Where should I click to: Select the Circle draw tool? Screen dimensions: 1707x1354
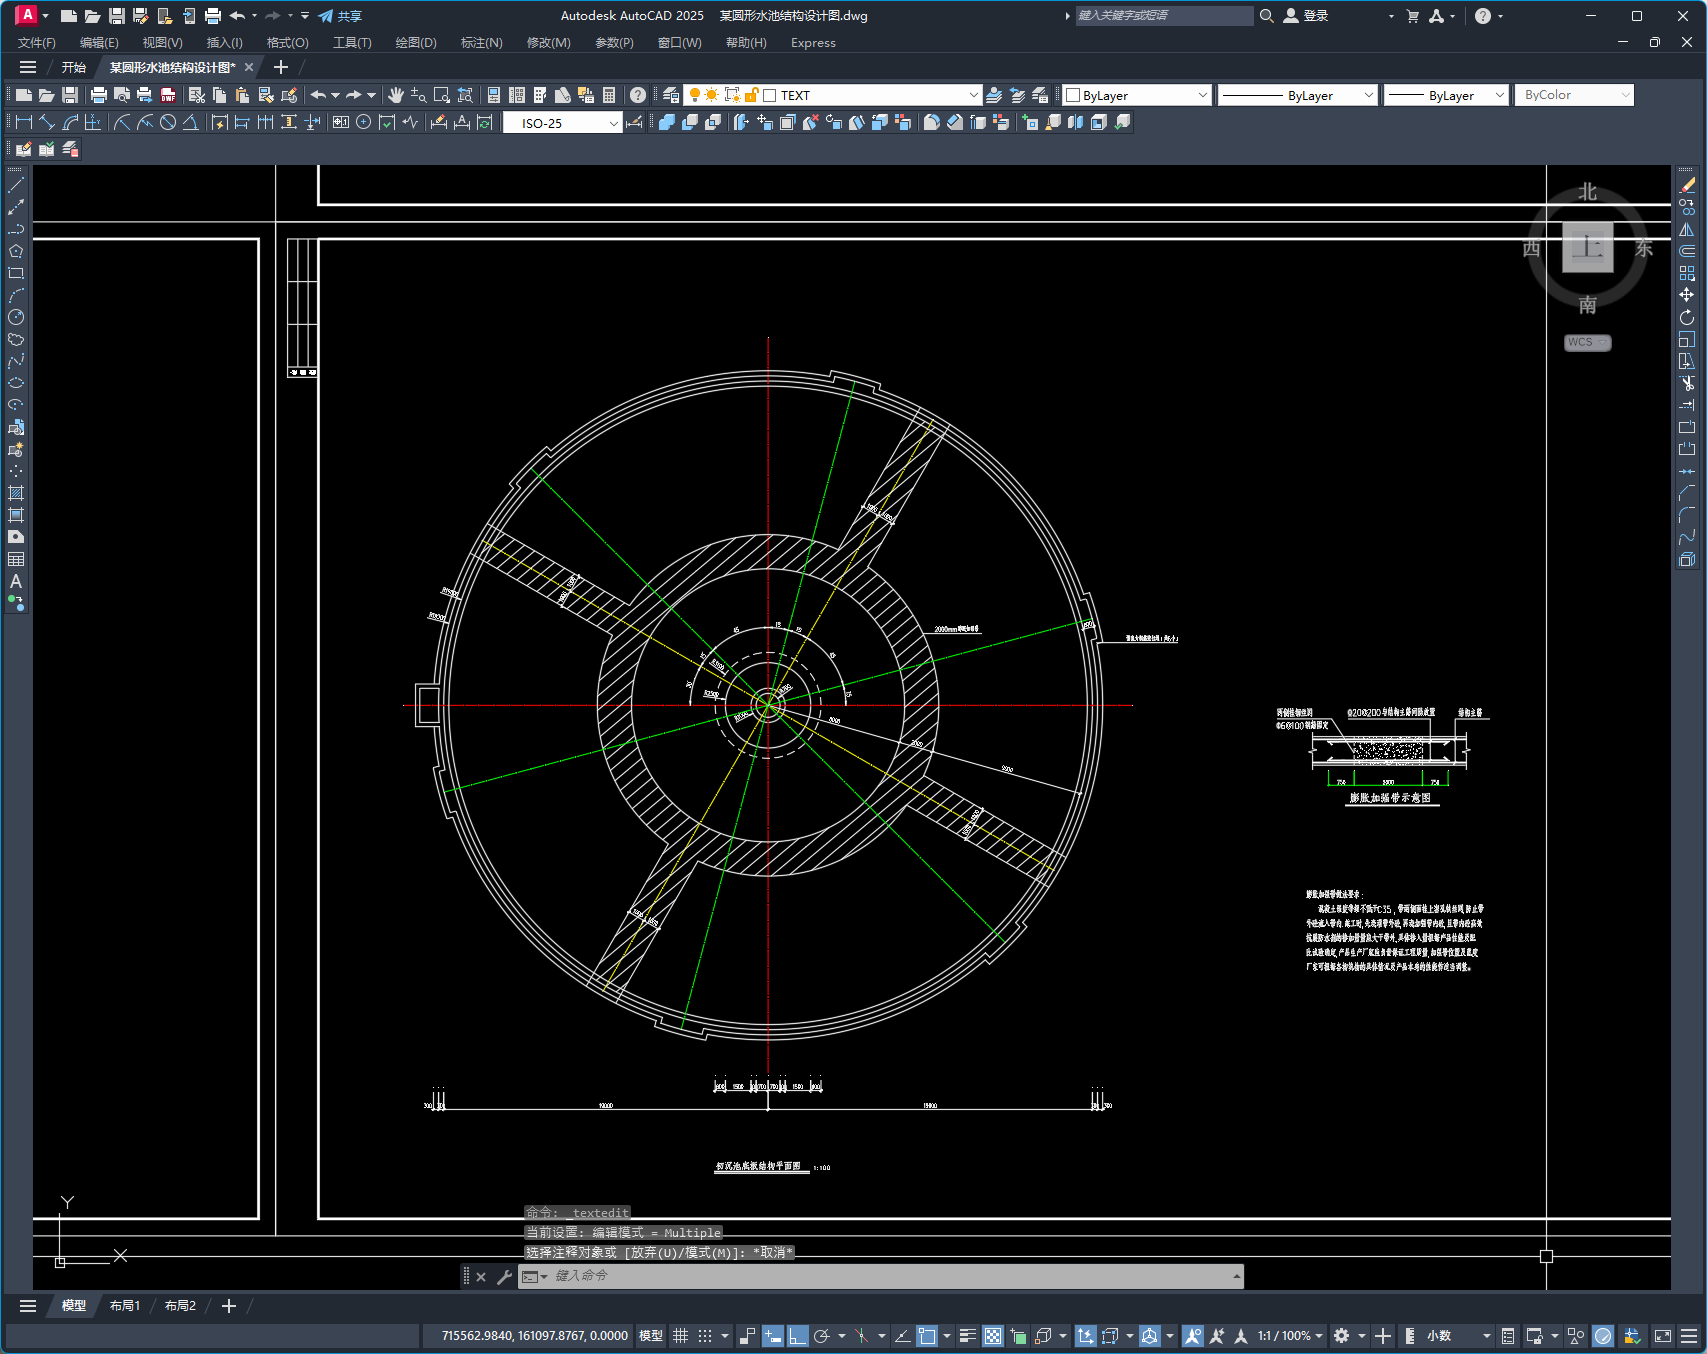coord(16,317)
